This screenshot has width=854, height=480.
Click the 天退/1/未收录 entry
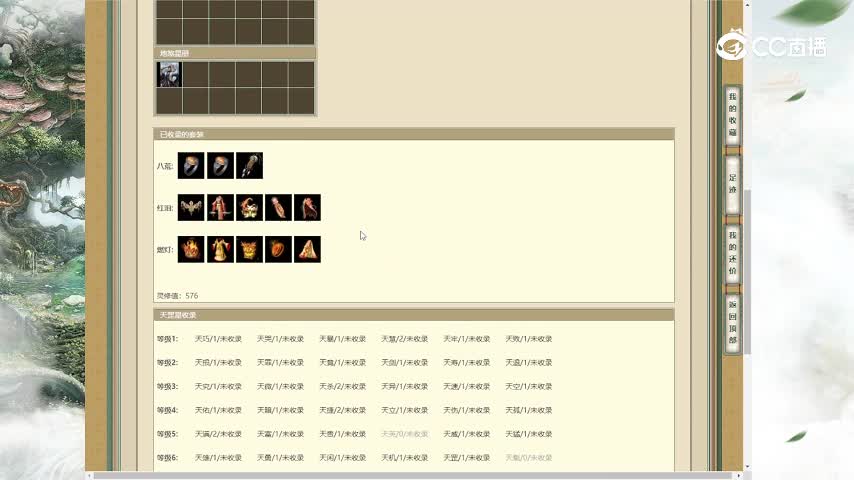(528, 363)
